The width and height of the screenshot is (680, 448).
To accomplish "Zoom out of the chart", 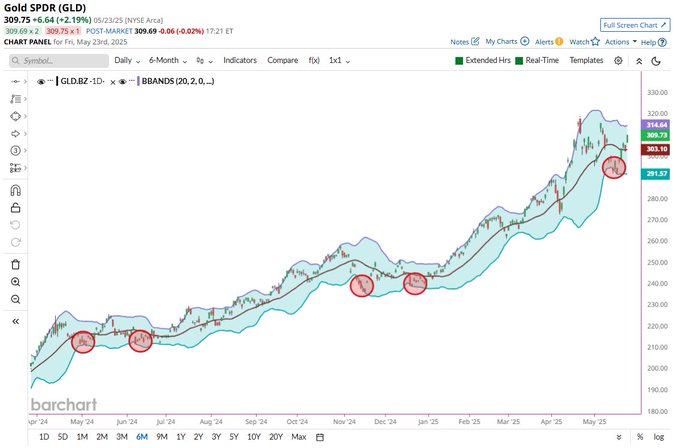I will pos(16,299).
